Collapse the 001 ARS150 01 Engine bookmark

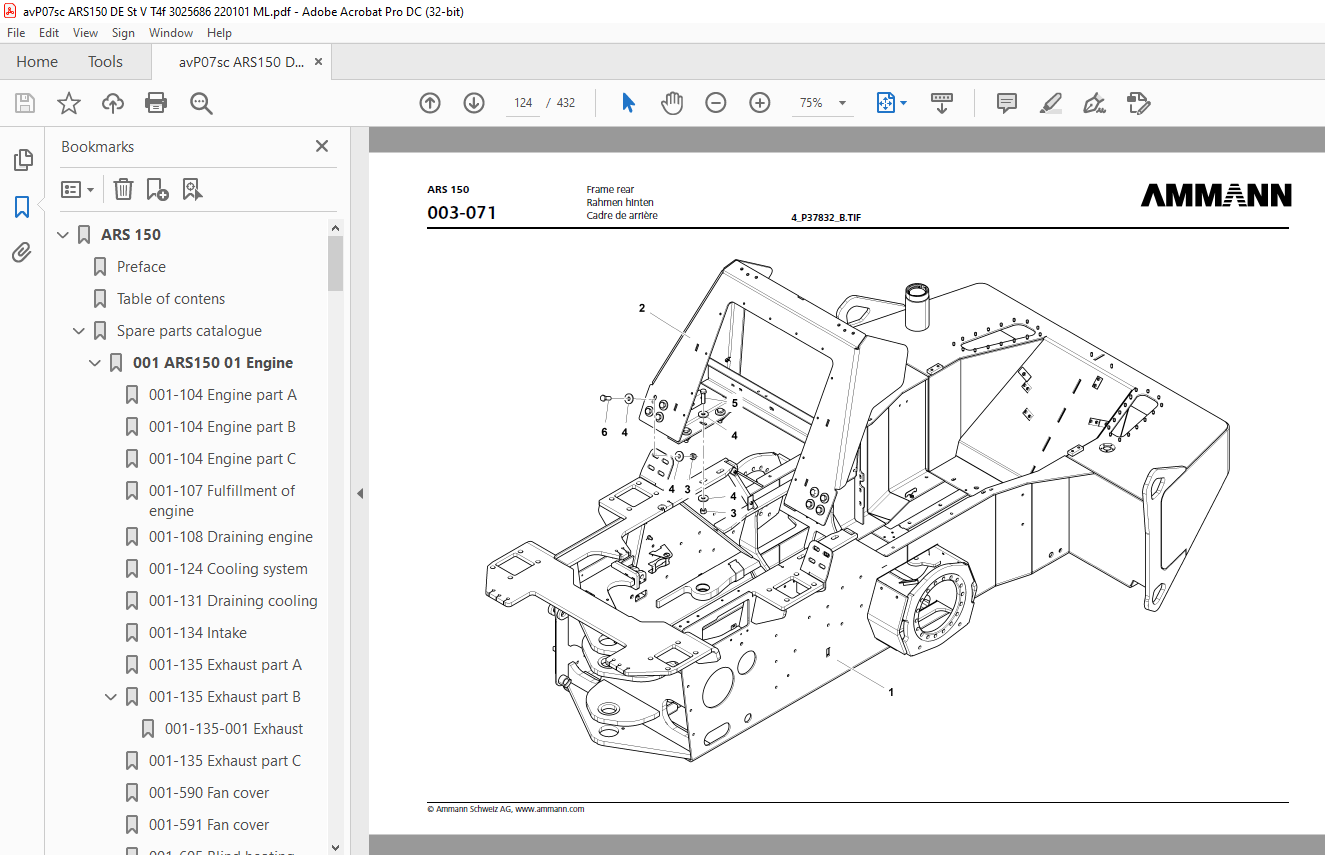pyautogui.click(x=95, y=363)
